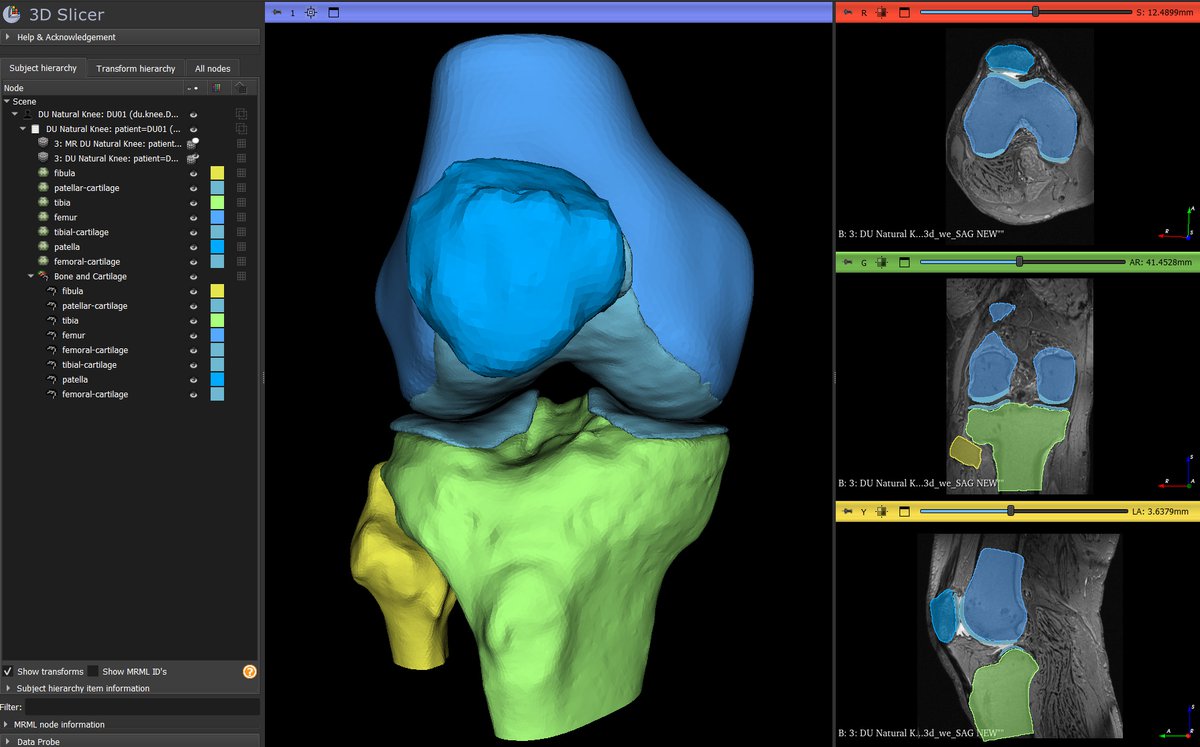Click the Filter input field
Image resolution: width=1200 pixels, height=747 pixels.
click(x=140, y=707)
